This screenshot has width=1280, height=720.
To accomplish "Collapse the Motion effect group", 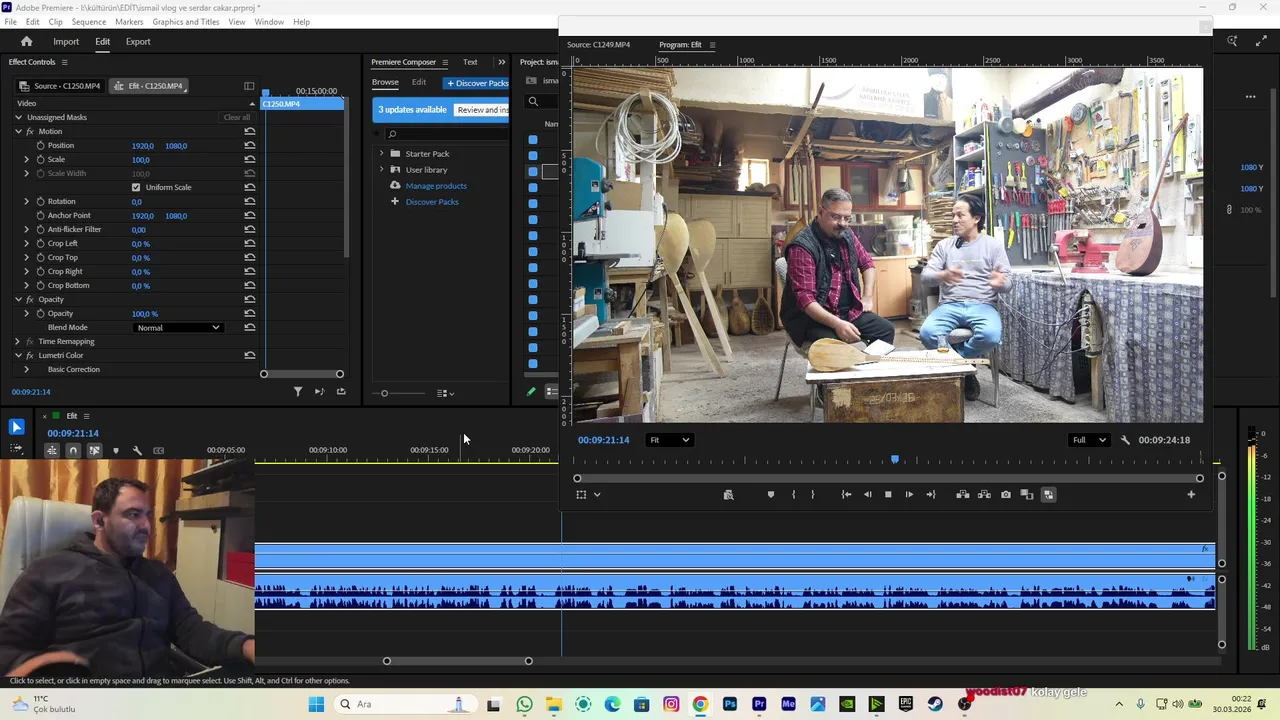I will [x=18, y=131].
